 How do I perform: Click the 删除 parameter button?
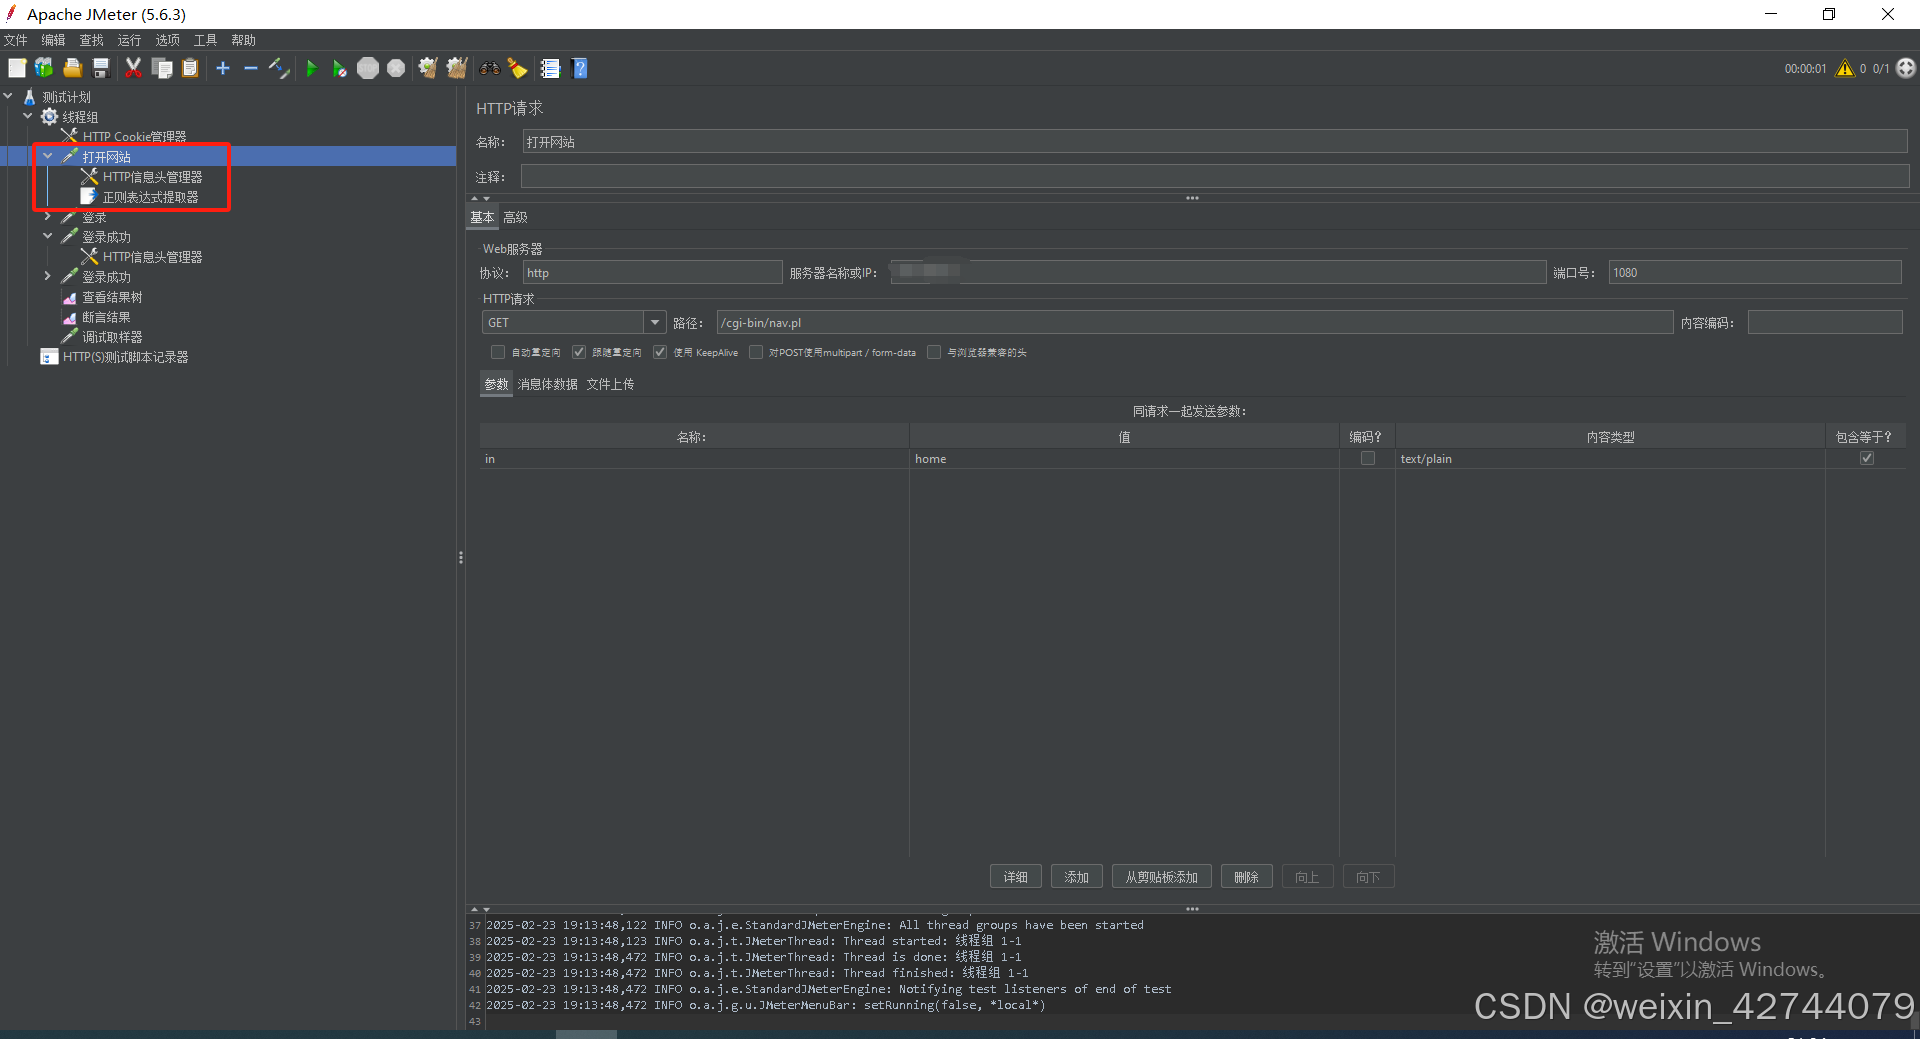[1247, 877]
